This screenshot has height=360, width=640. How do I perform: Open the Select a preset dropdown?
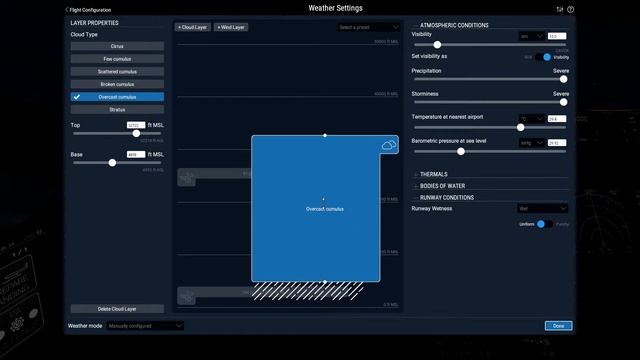tap(369, 27)
